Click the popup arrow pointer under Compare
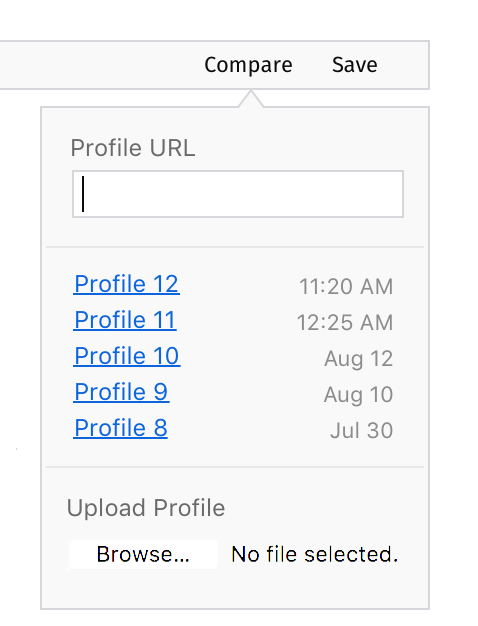Viewport: 478px width, 626px height. 251,99
